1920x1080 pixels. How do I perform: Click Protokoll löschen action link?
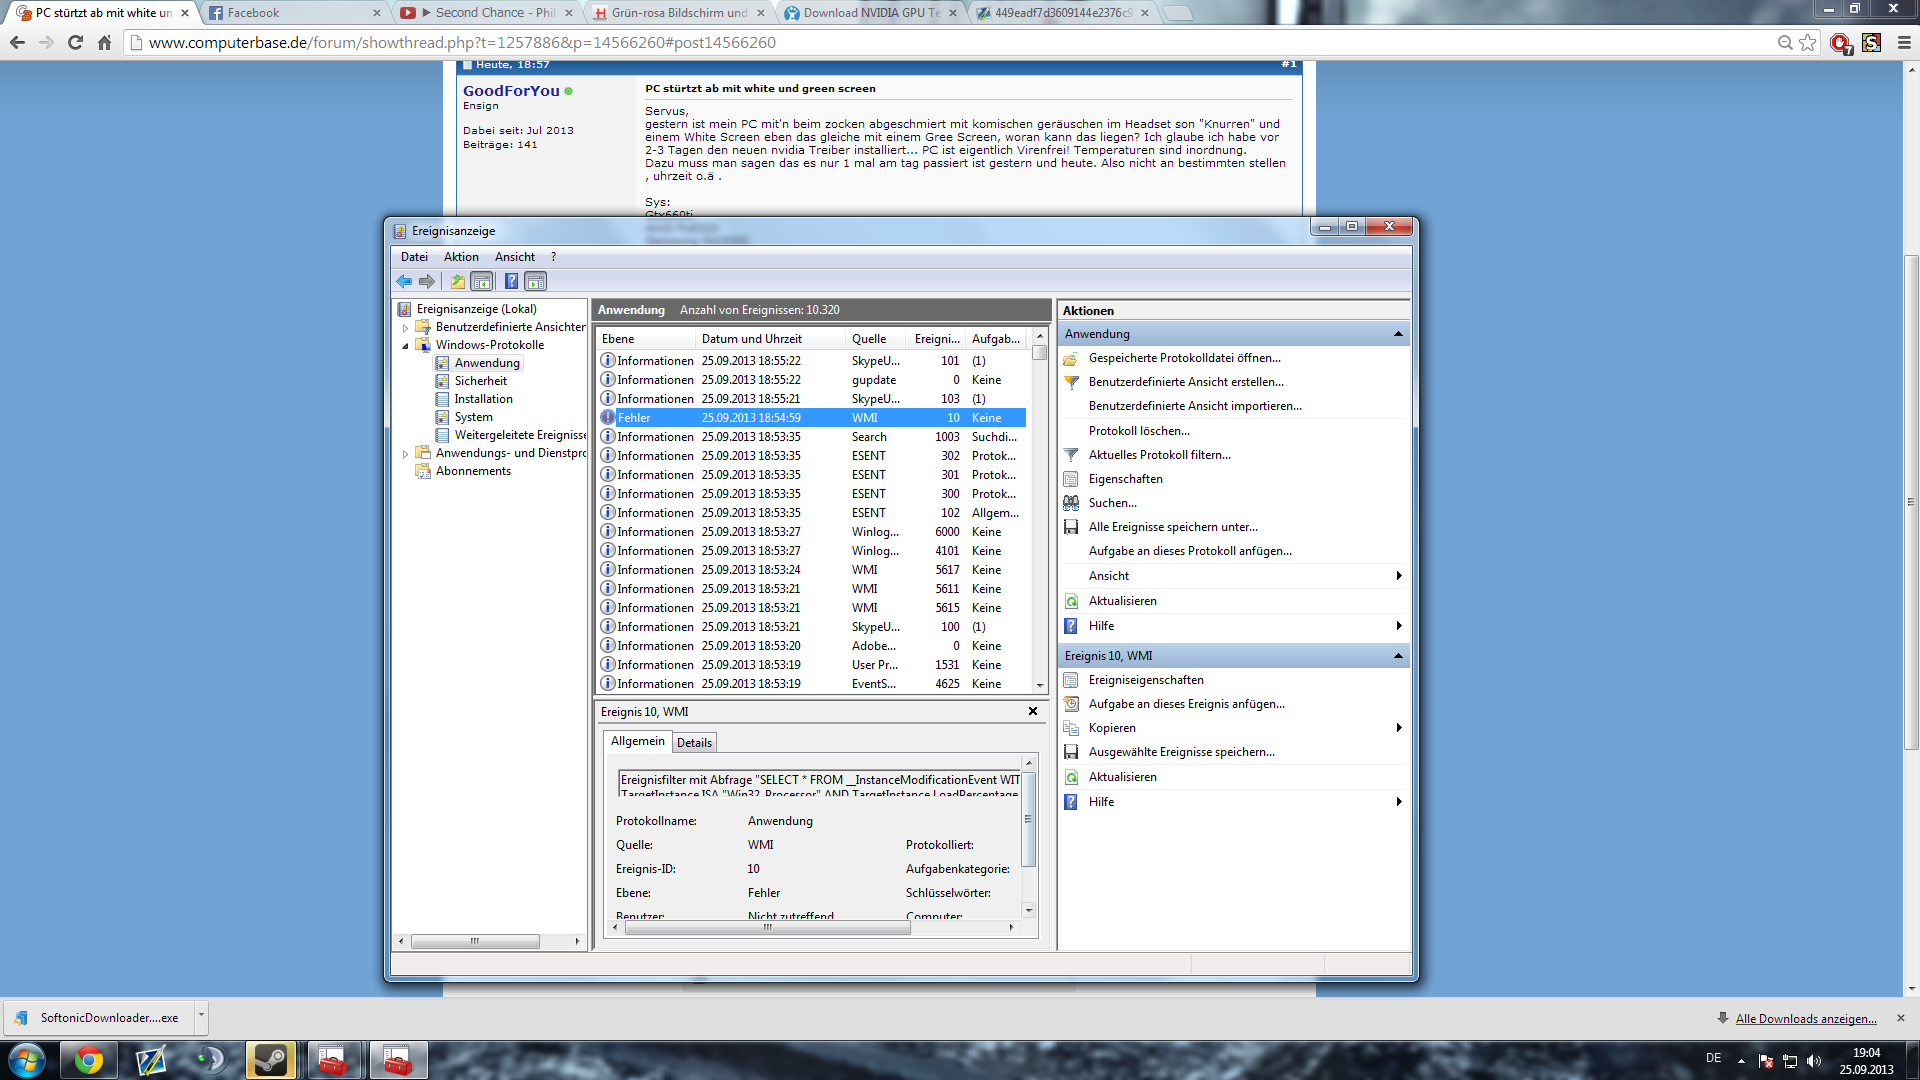[1139, 431]
